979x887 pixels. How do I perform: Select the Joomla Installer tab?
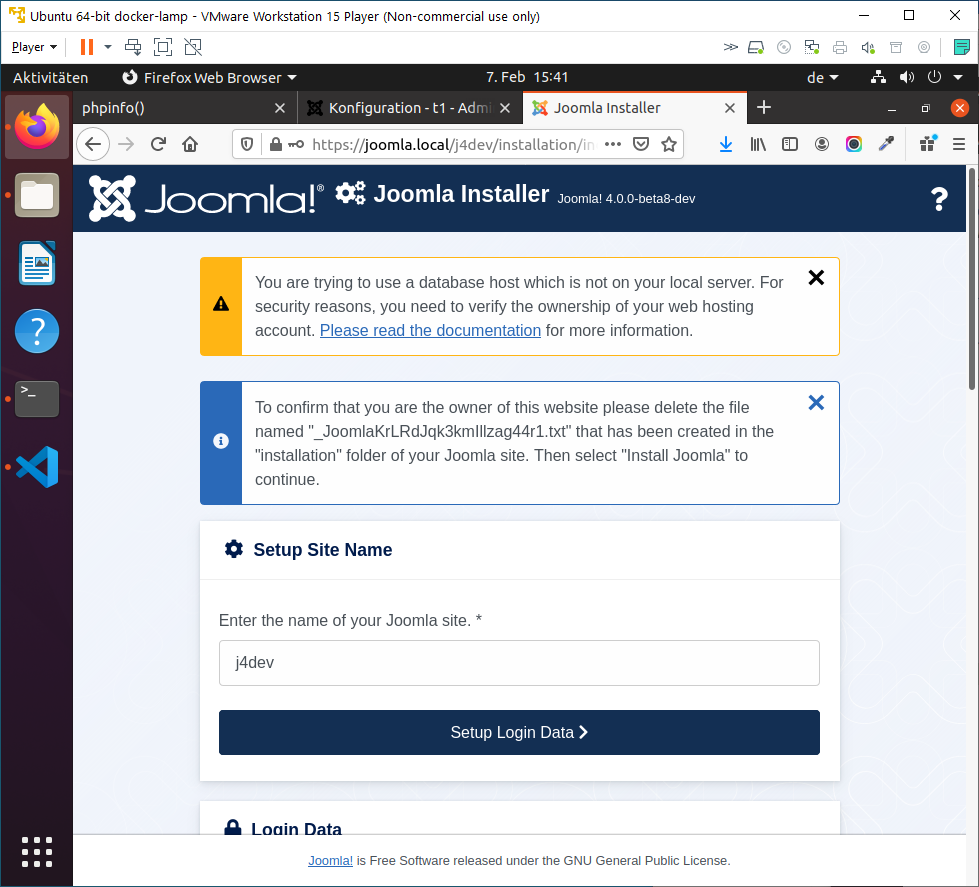622,108
